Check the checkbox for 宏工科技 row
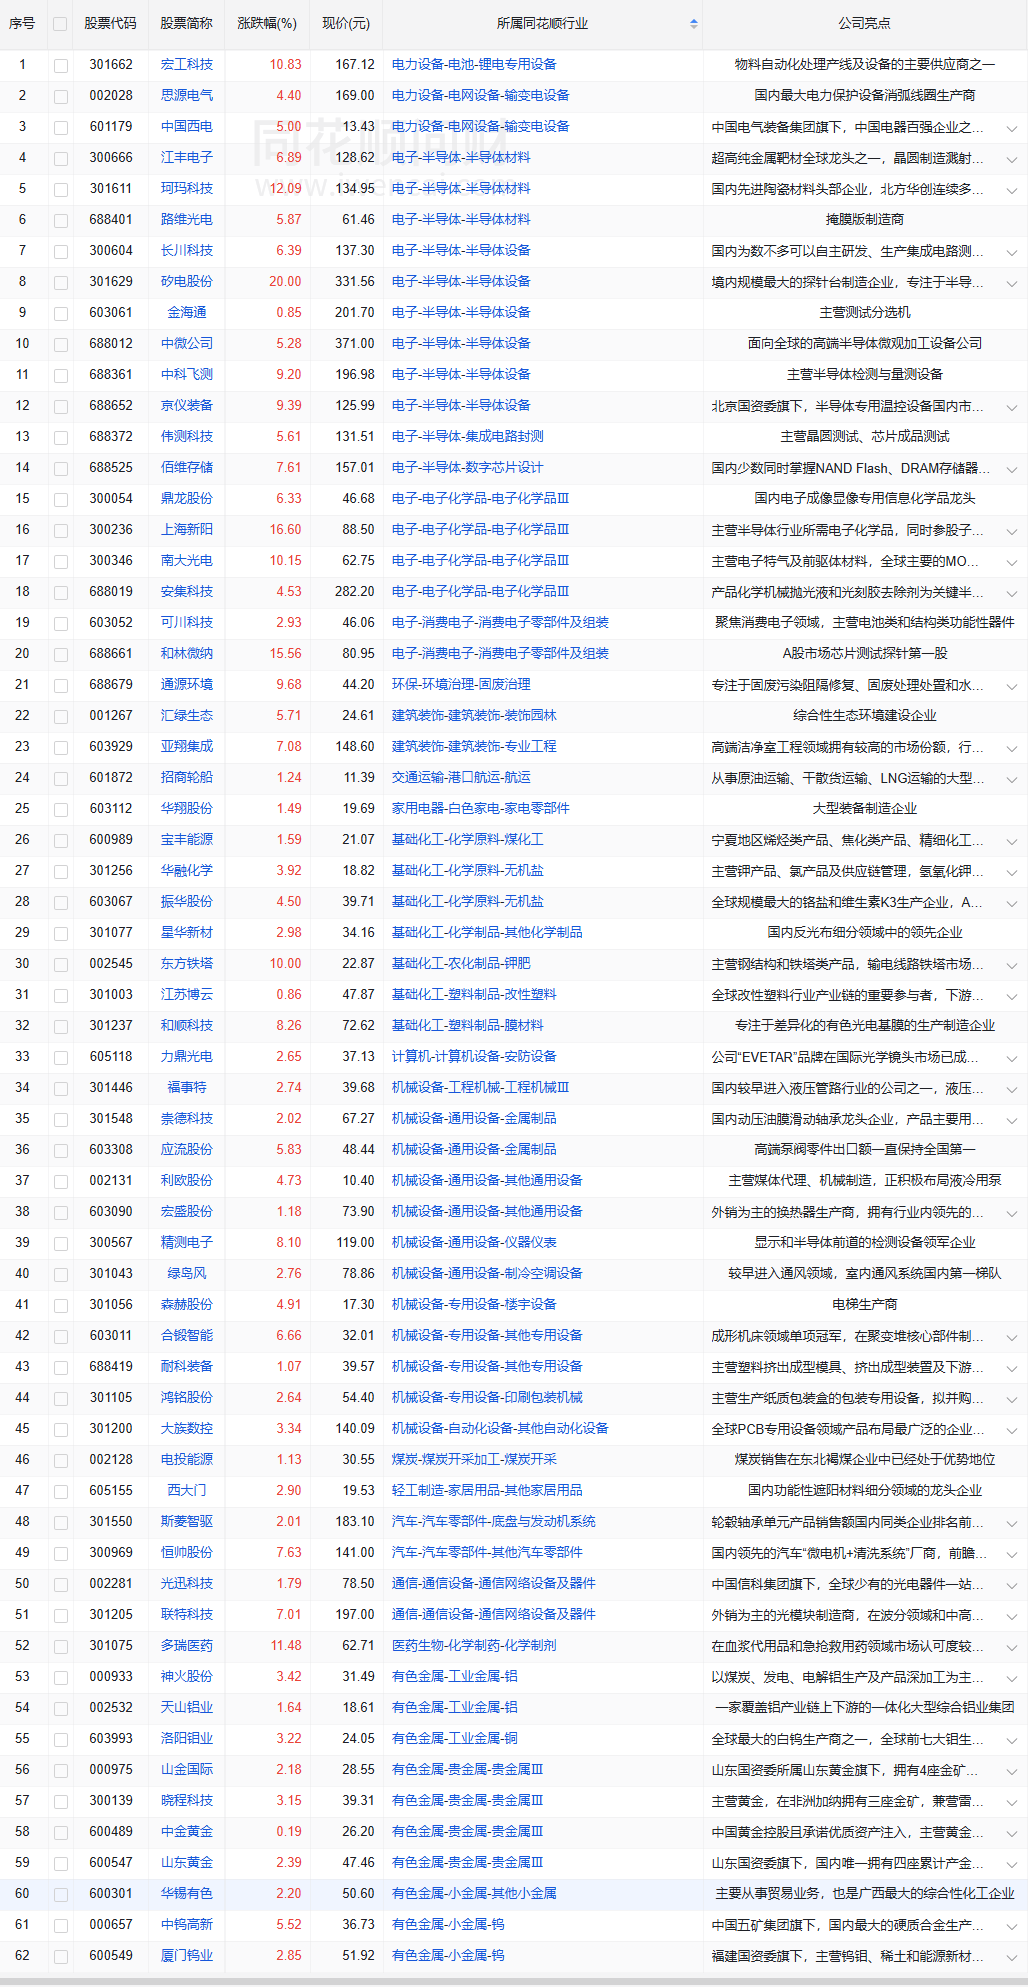Image resolution: width=1028 pixels, height=1987 pixels. coord(61,65)
